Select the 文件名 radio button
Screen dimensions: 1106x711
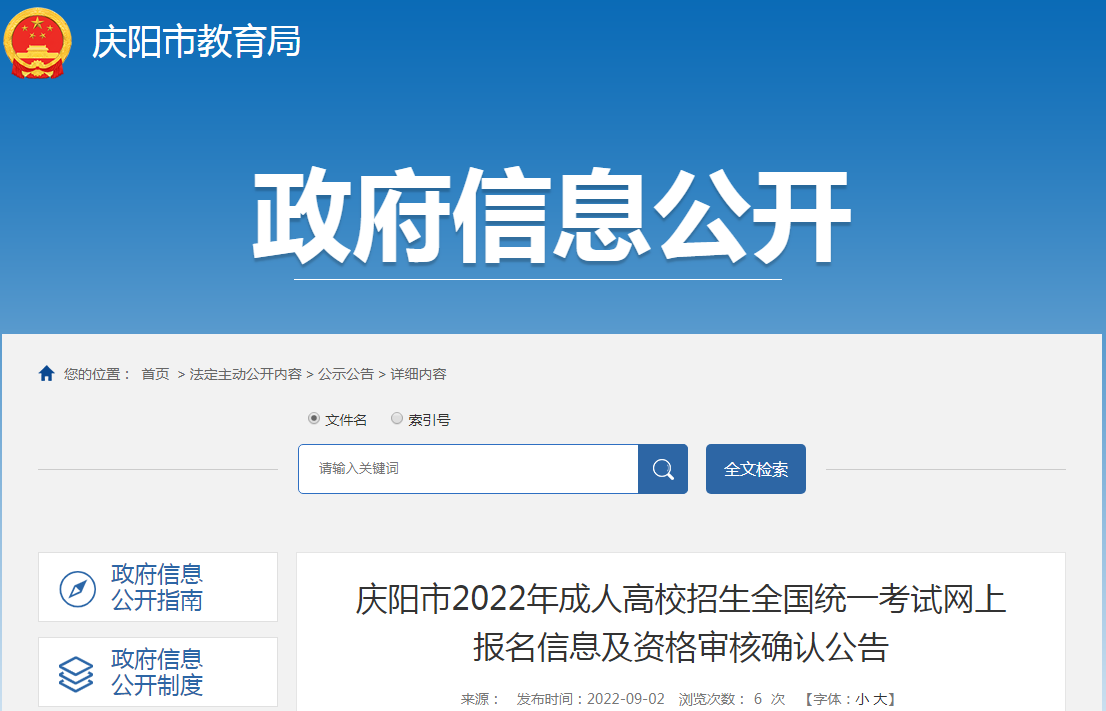[314, 418]
